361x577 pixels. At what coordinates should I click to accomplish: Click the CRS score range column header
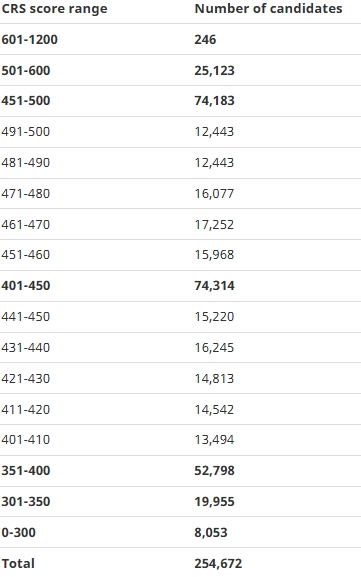pos(54,9)
